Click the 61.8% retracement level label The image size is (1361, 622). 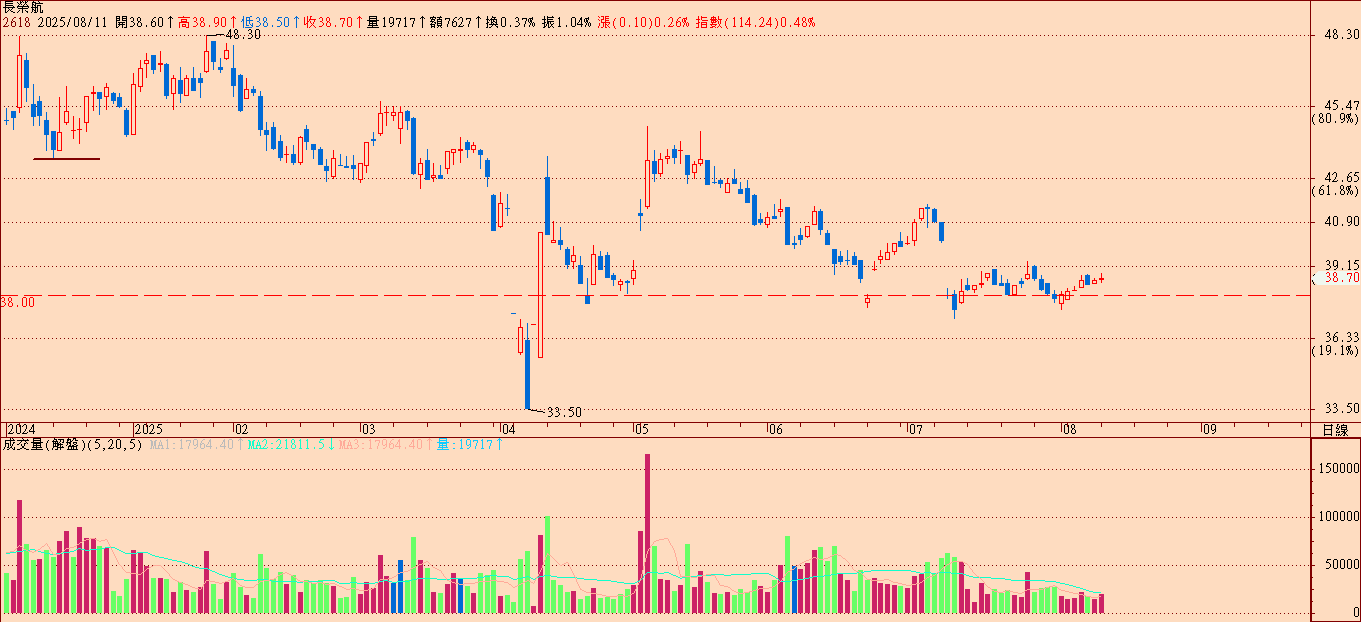tap(1334, 190)
